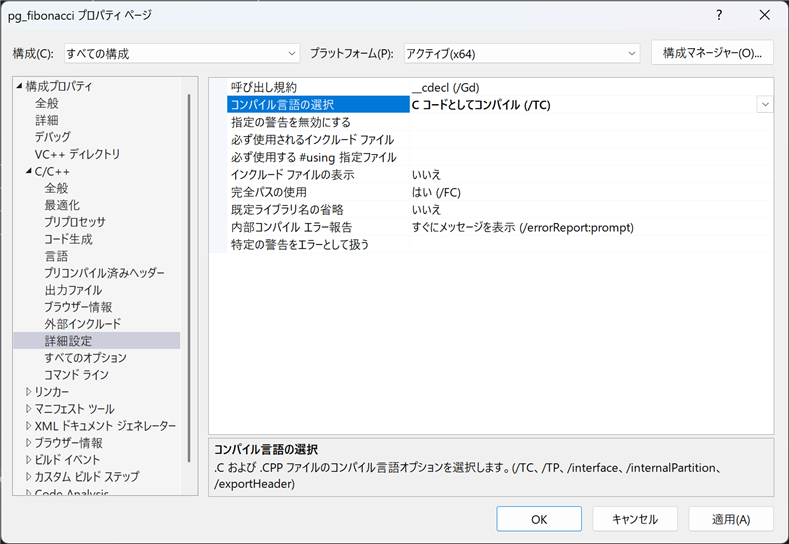Image resolution: width=789 pixels, height=544 pixels.
Task: Click the Code Analysis tree item
Action: pyautogui.click(x=71, y=493)
